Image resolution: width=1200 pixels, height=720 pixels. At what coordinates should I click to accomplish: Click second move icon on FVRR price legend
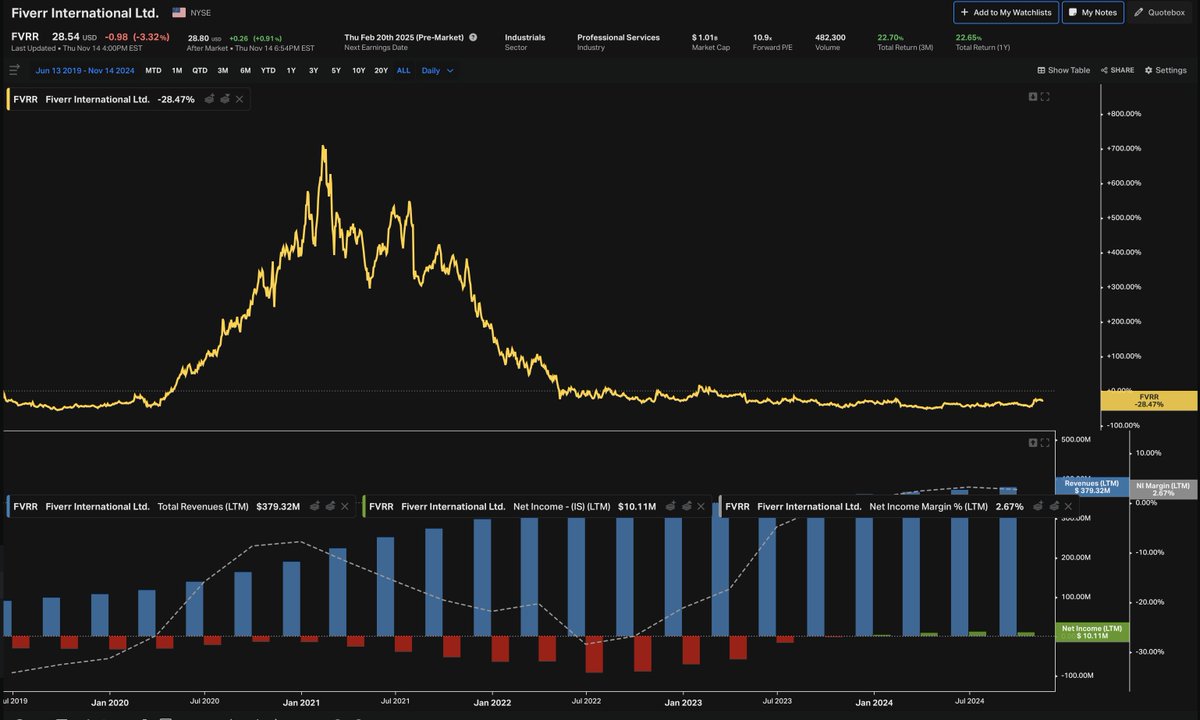[225, 100]
